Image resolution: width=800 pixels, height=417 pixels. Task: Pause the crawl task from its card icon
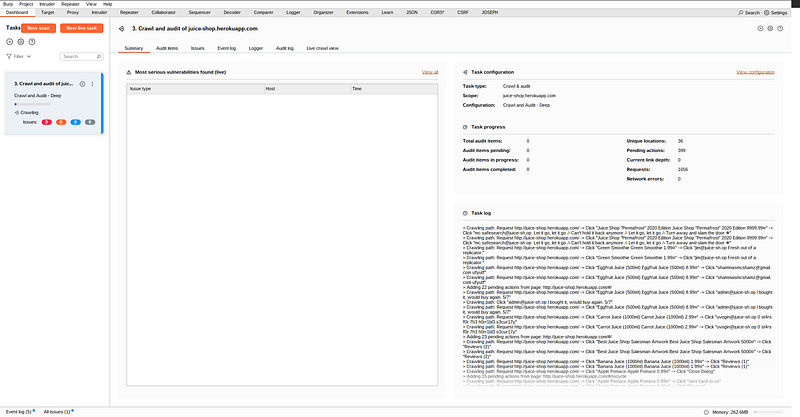click(x=82, y=84)
